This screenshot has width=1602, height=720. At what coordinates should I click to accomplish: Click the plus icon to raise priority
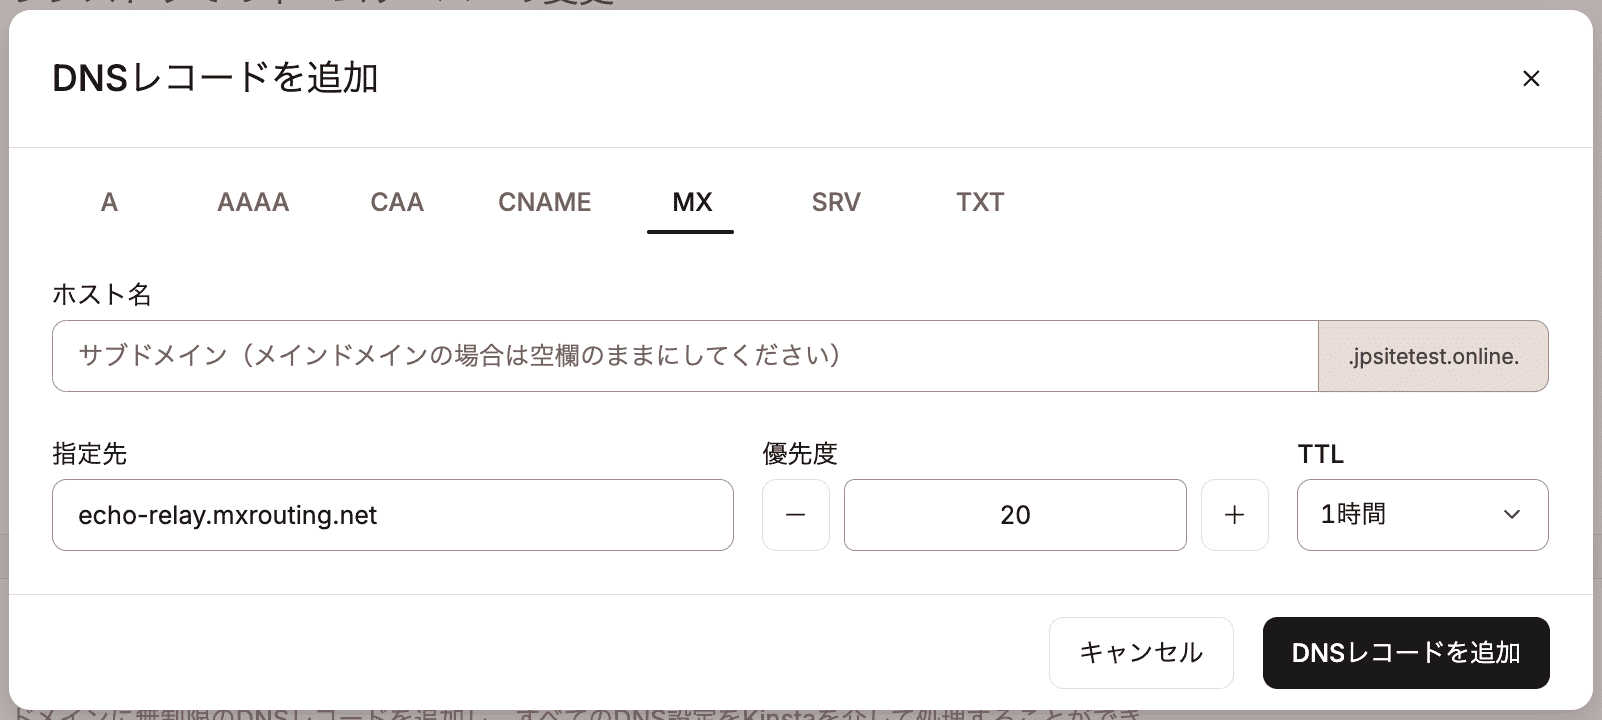pos(1235,515)
